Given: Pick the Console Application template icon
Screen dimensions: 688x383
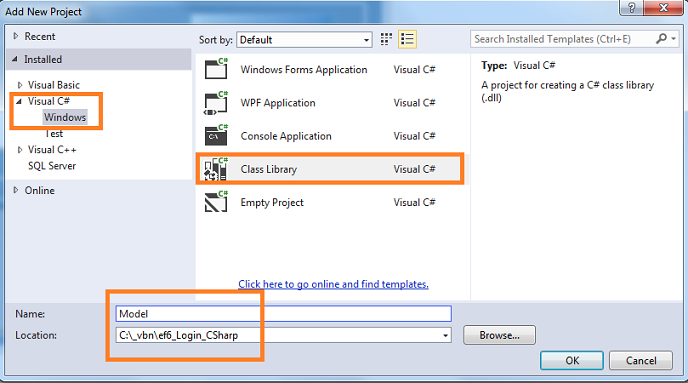Looking at the screenshot, I should 216,136.
